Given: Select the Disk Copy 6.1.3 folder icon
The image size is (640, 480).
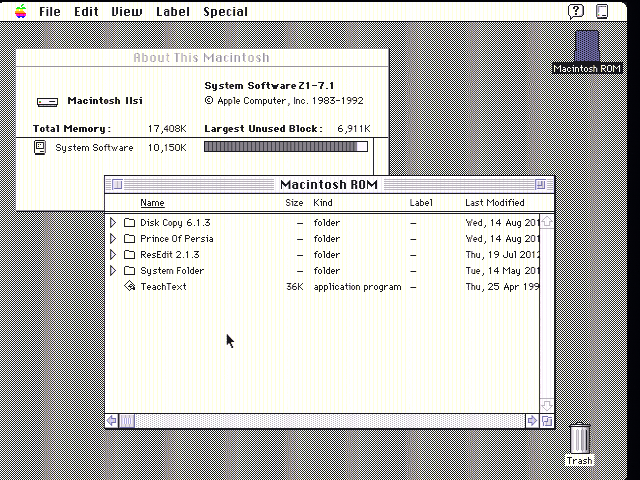Looking at the screenshot, I should 129,222.
